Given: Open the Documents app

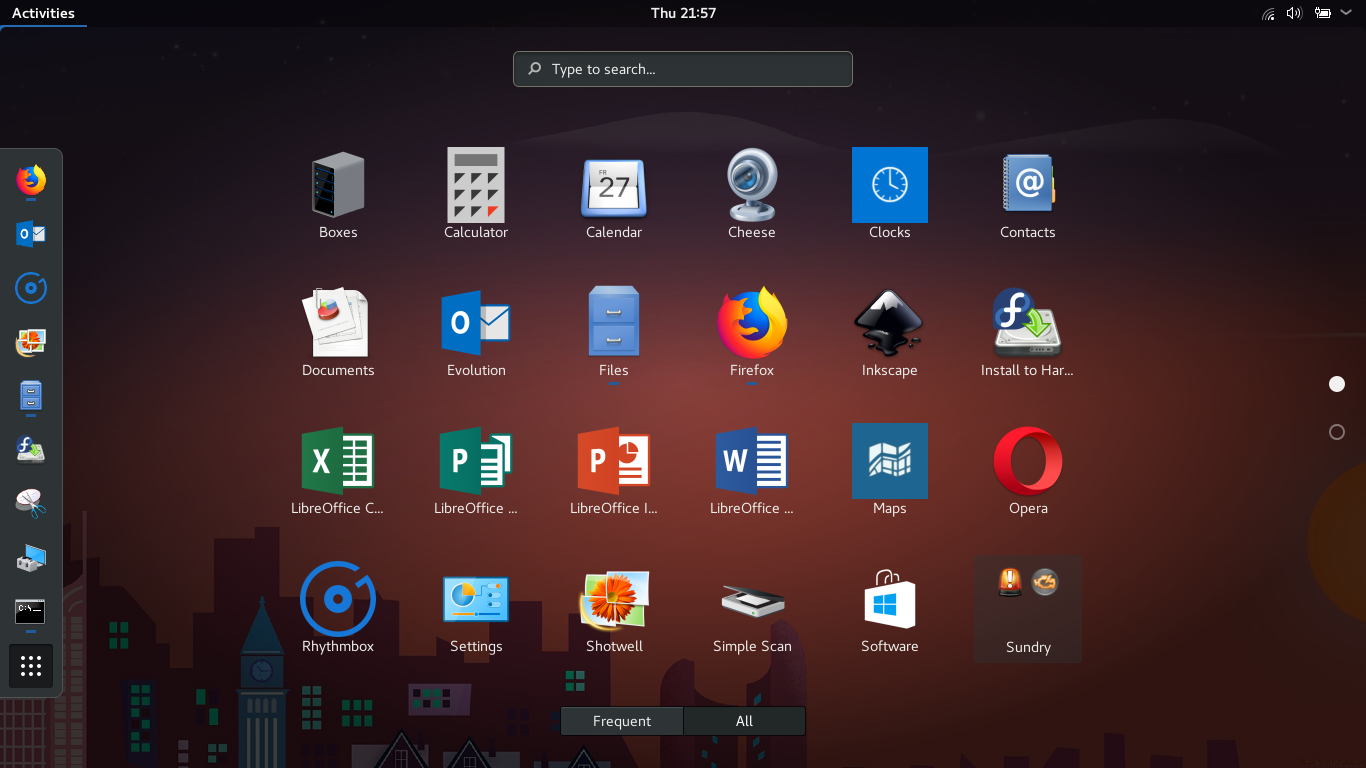Looking at the screenshot, I should pyautogui.click(x=338, y=324).
